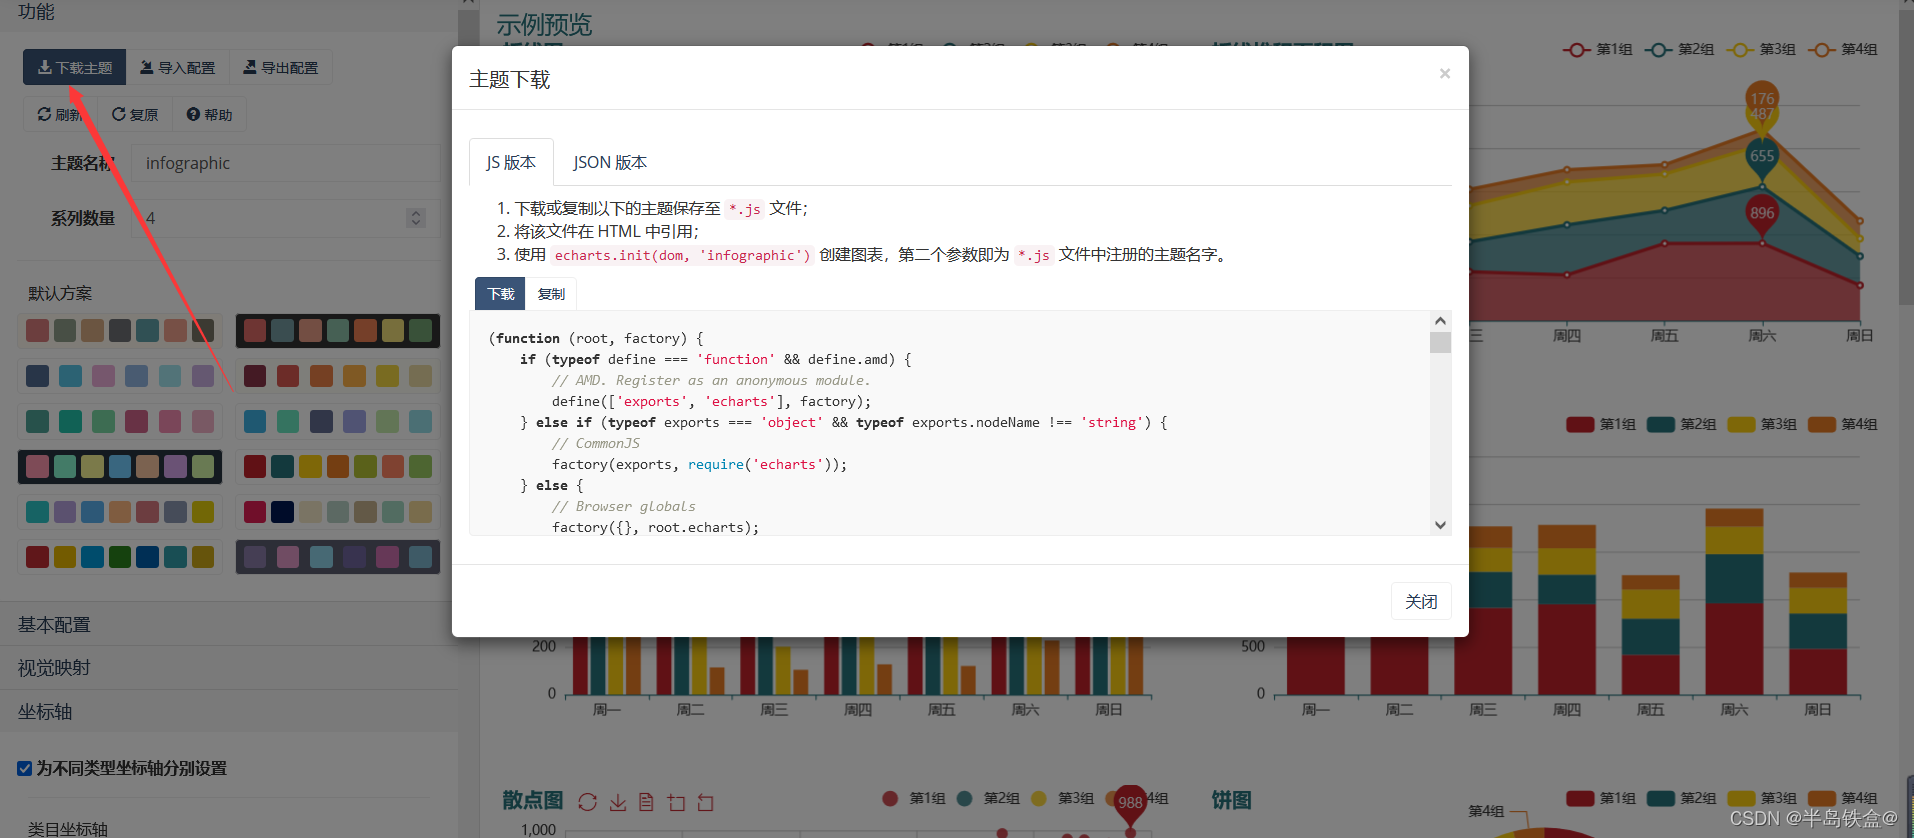This screenshot has height=838, width=1914.
Task: Click the 复制 copy button above the code
Action: tap(551, 294)
